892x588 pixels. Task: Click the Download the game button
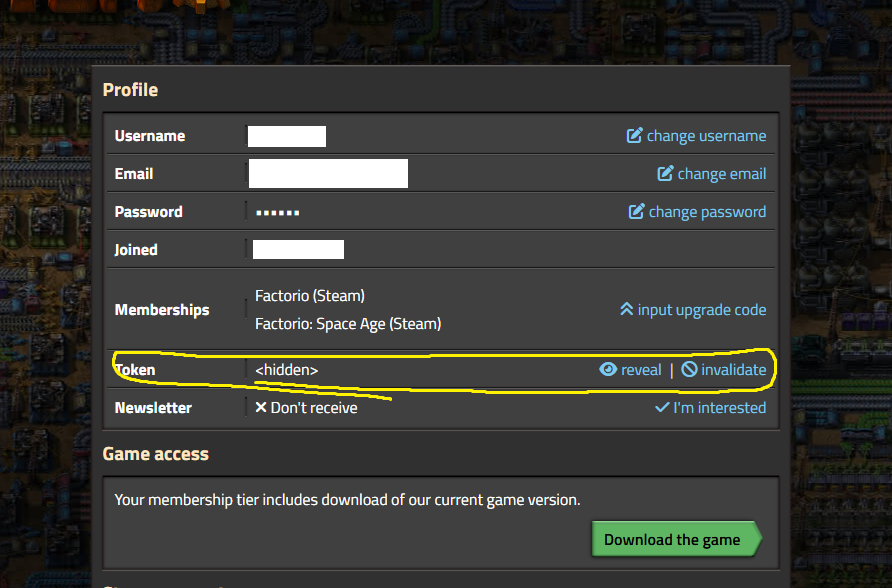click(676, 539)
